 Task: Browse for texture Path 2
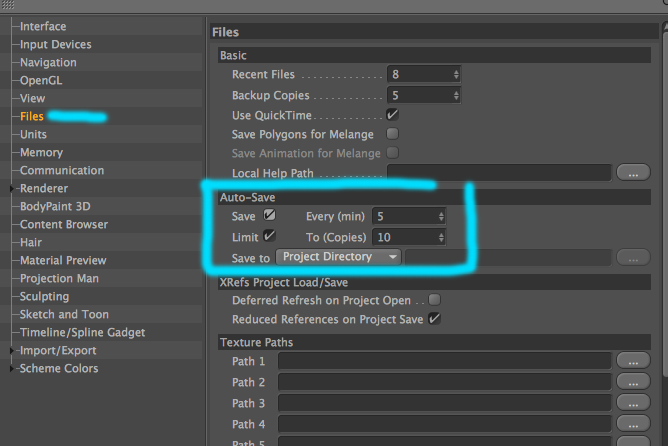[633, 382]
